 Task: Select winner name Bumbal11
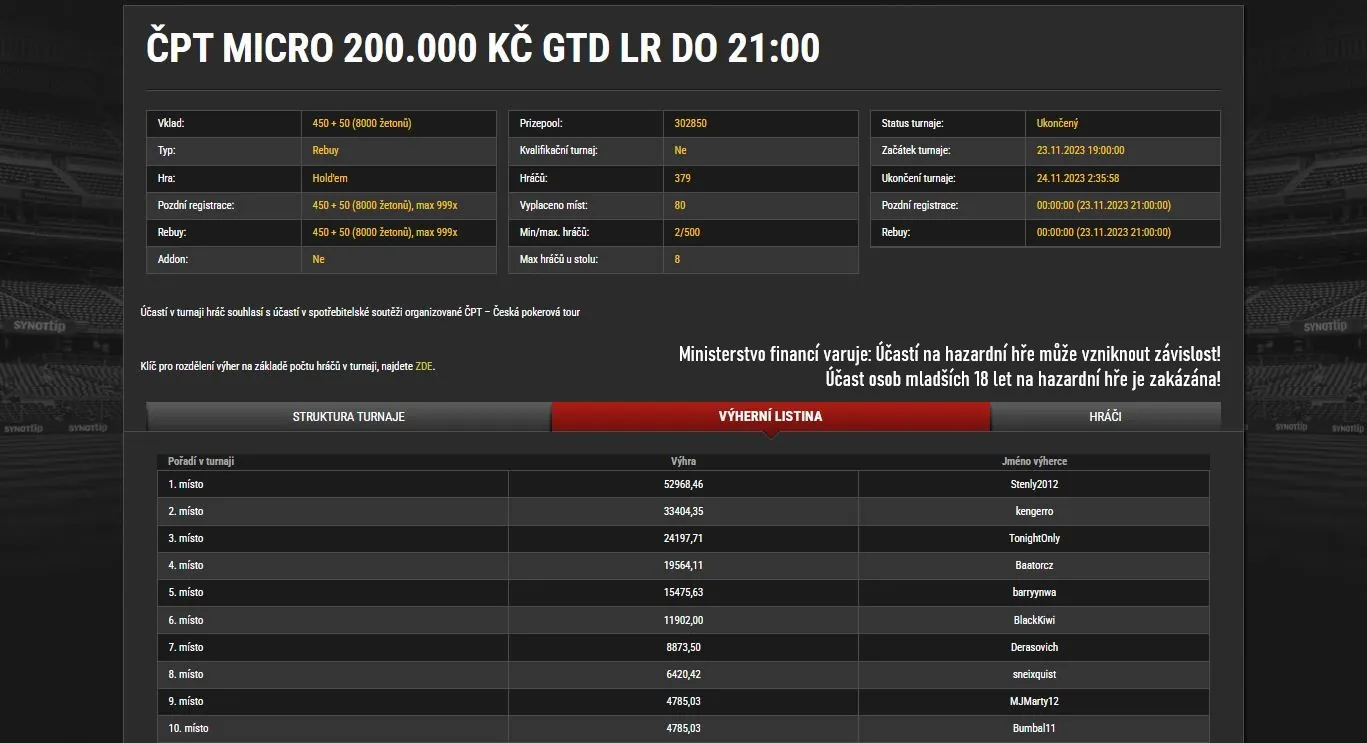point(1034,728)
